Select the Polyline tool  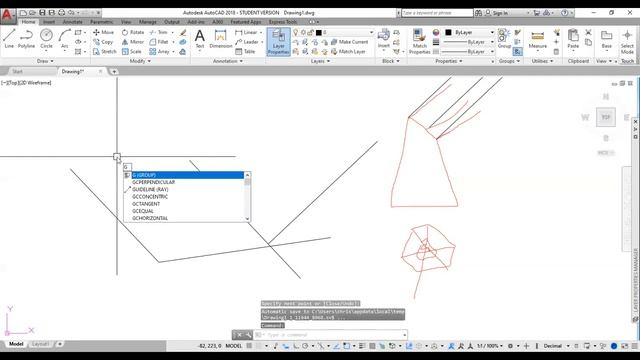[26, 39]
